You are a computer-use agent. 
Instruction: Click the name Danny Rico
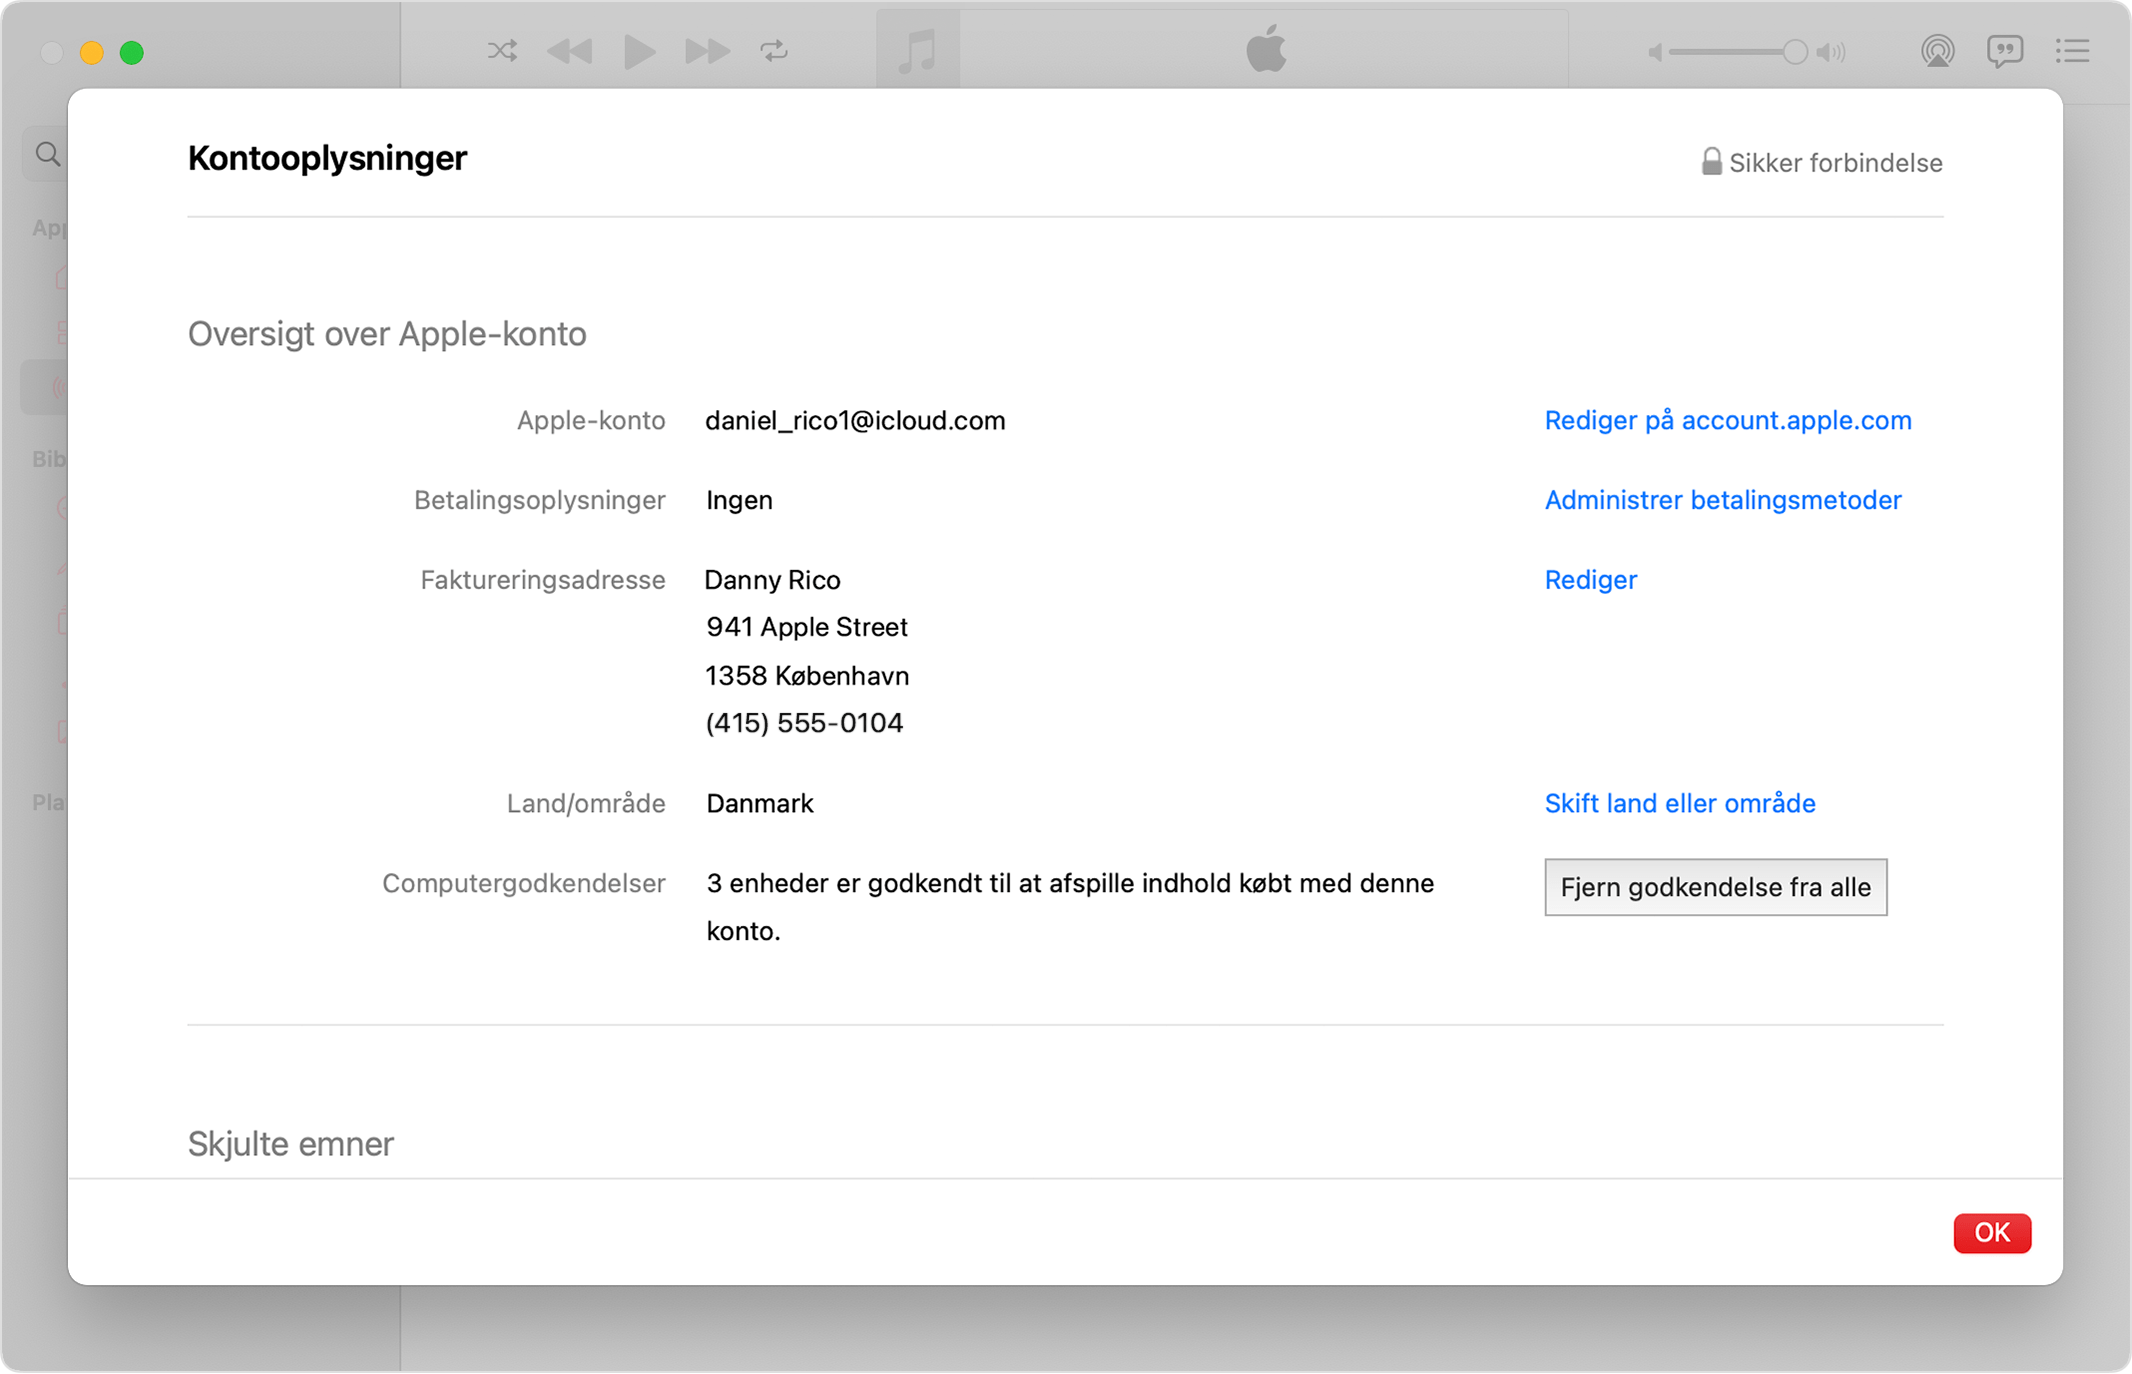point(773,580)
